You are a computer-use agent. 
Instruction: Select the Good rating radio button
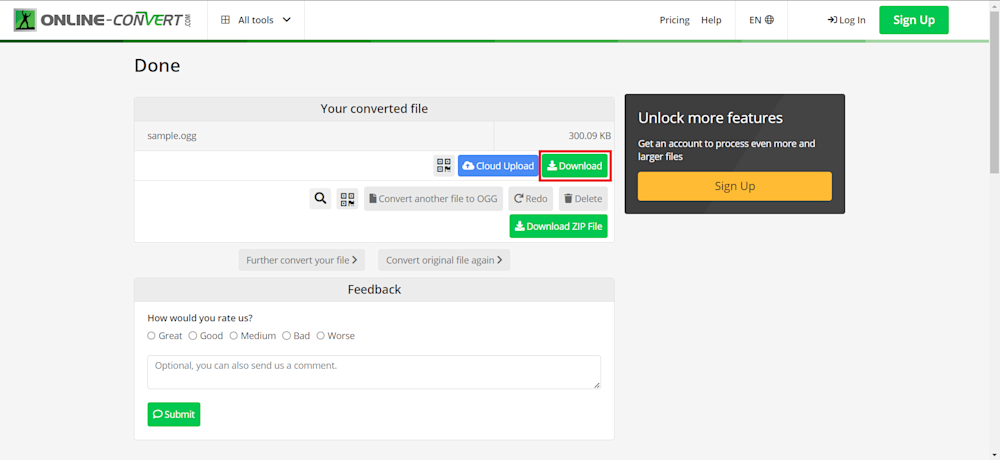pyautogui.click(x=193, y=336)
